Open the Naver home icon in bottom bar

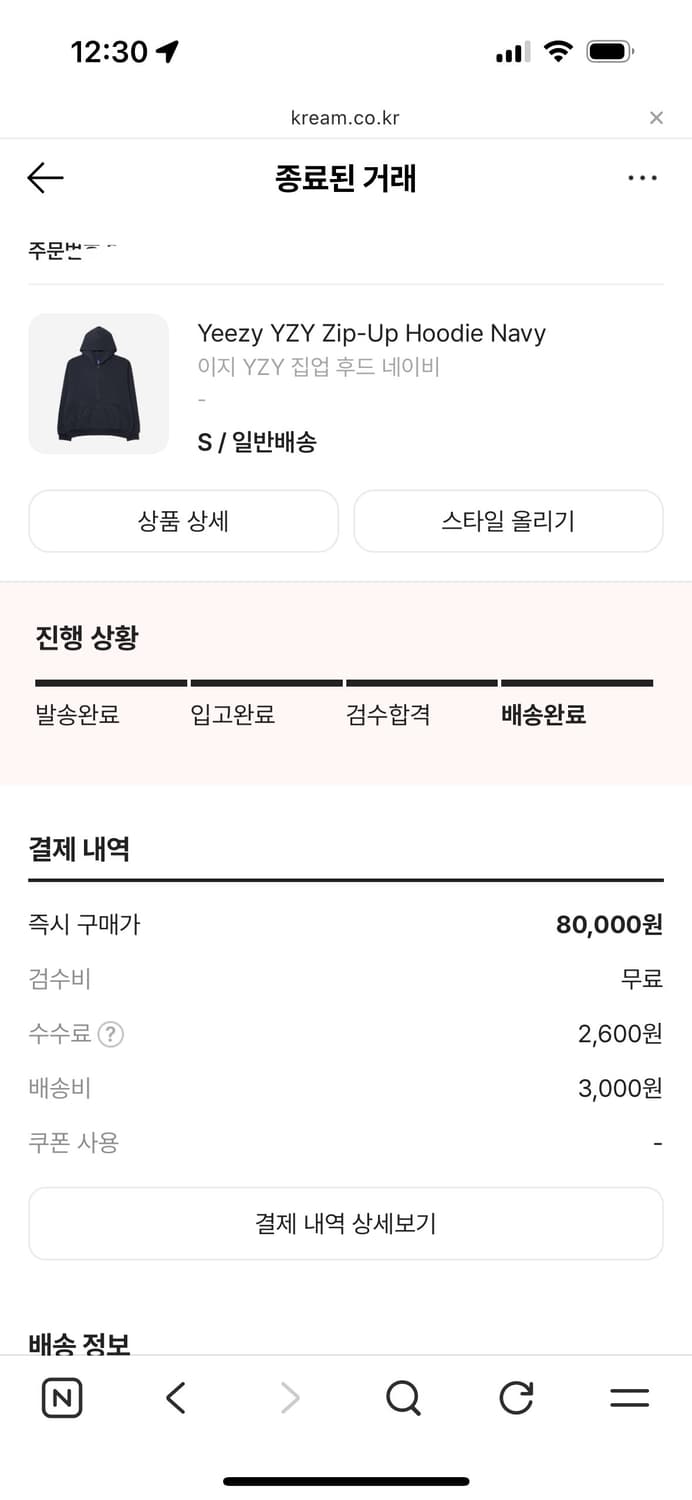coord(61,1397)
